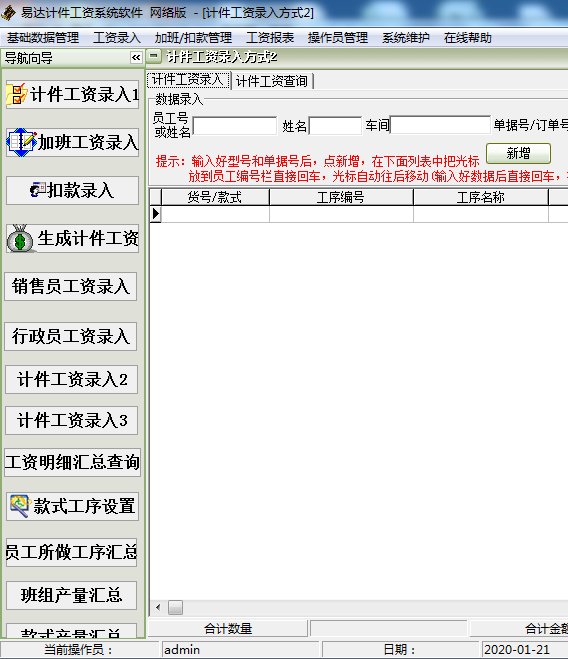
Task: Focus the 车间 input field
Action: [x=440, y=125]
